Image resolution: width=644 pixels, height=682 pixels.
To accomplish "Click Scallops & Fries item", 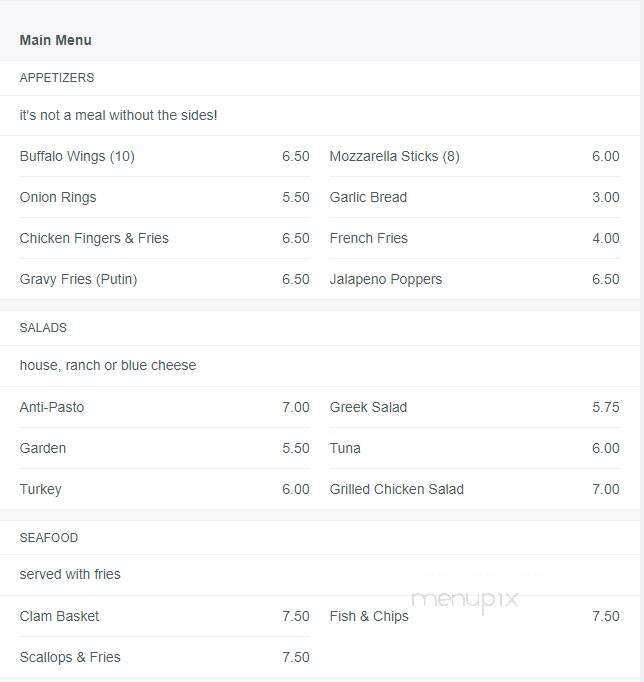I will coord(70,657).
